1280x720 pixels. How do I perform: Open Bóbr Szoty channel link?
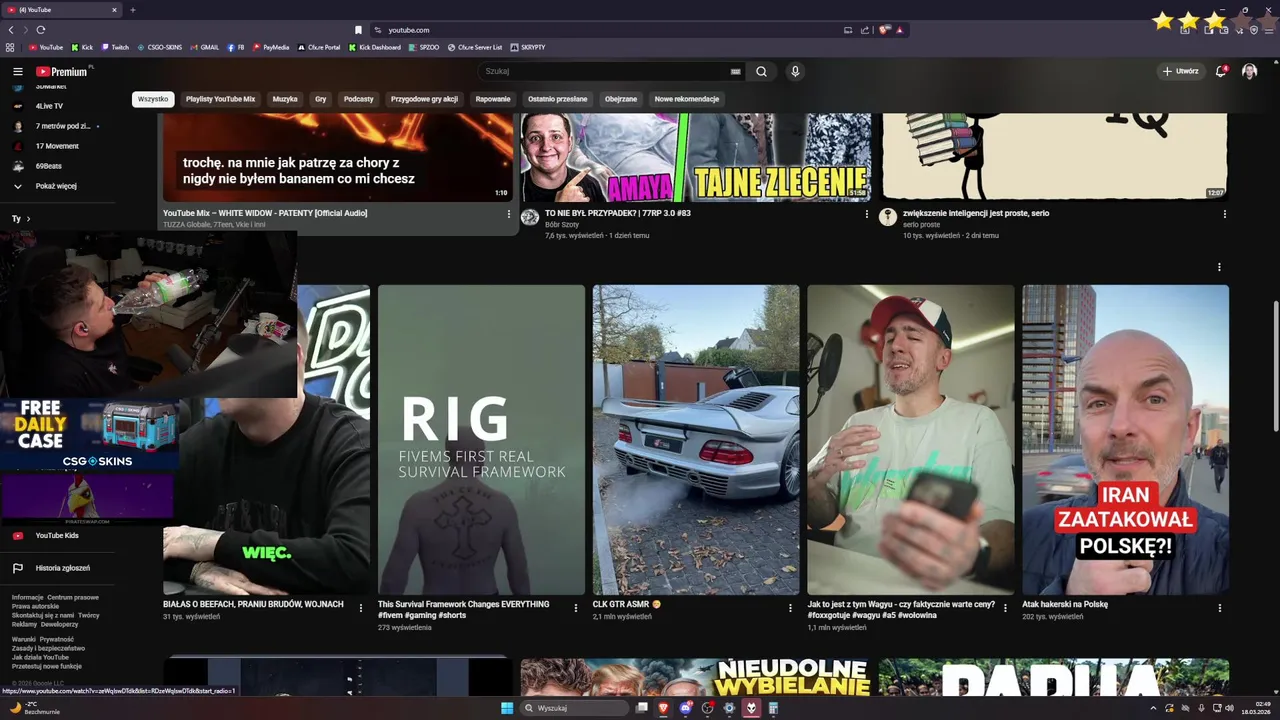pyautogui.click(x=562, y=225)
